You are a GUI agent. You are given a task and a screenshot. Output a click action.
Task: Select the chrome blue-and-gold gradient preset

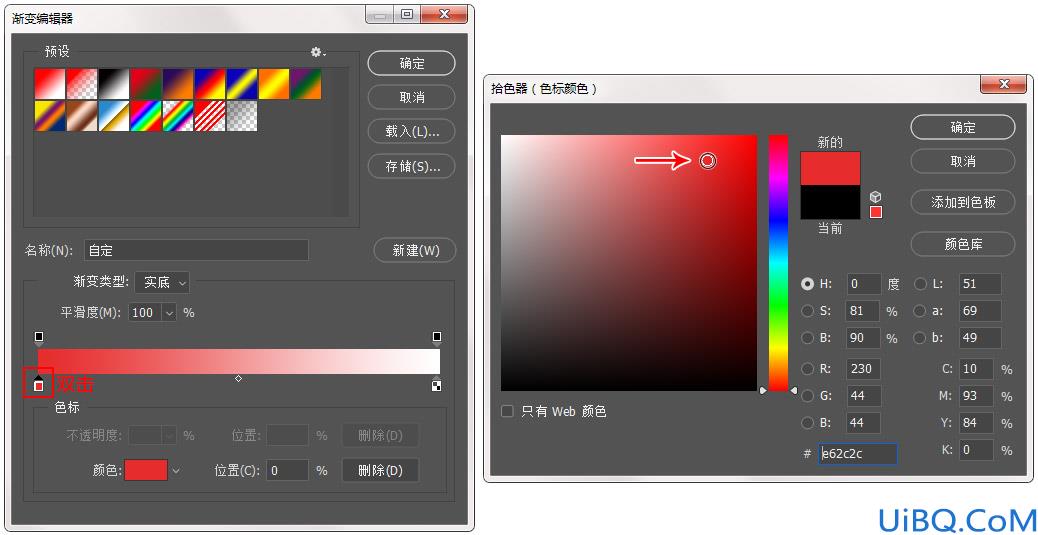tap(114, 116)
